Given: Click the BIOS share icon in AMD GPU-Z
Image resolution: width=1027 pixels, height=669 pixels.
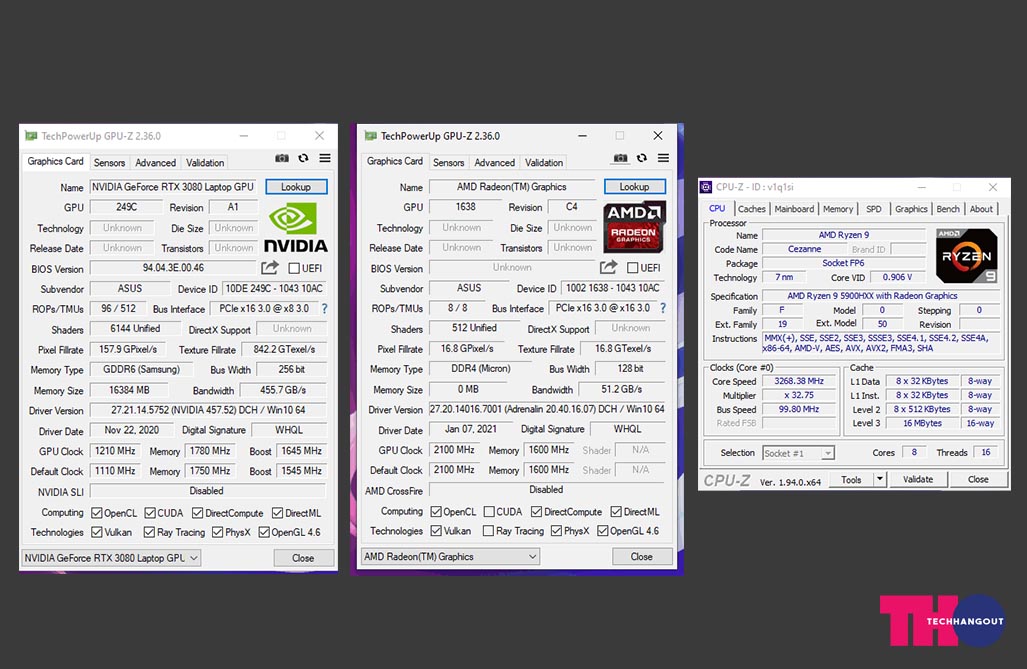Looking at the screenshot, I should pos(608,267).
